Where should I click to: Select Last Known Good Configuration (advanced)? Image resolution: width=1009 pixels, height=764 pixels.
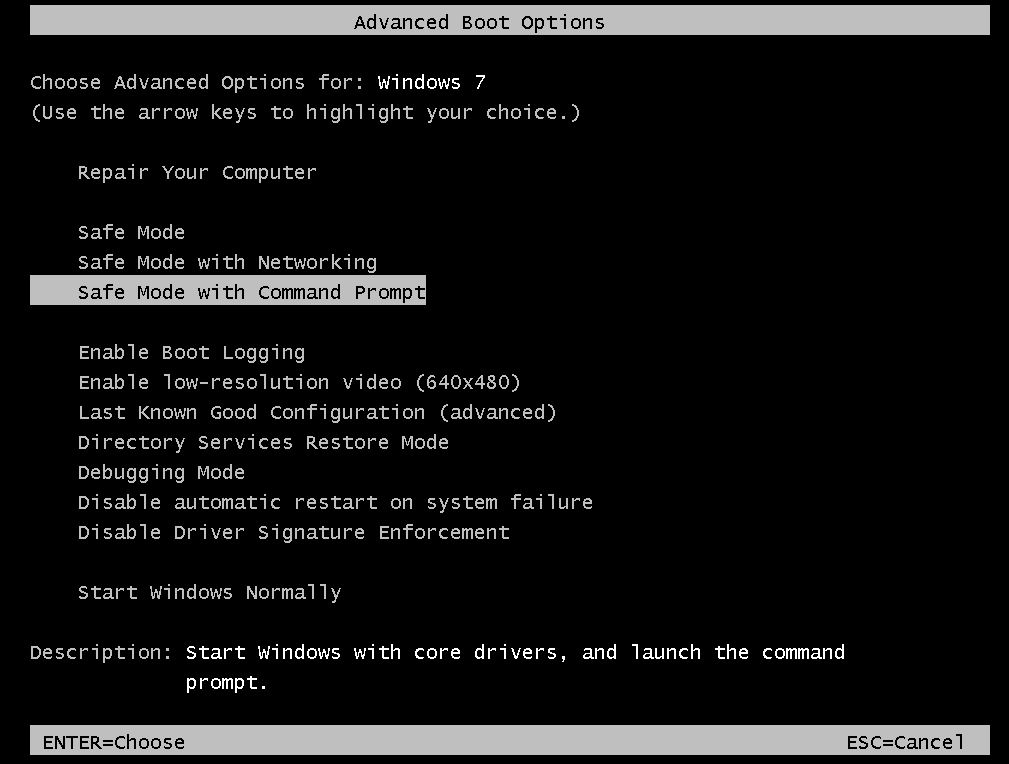tap(317, 412)
